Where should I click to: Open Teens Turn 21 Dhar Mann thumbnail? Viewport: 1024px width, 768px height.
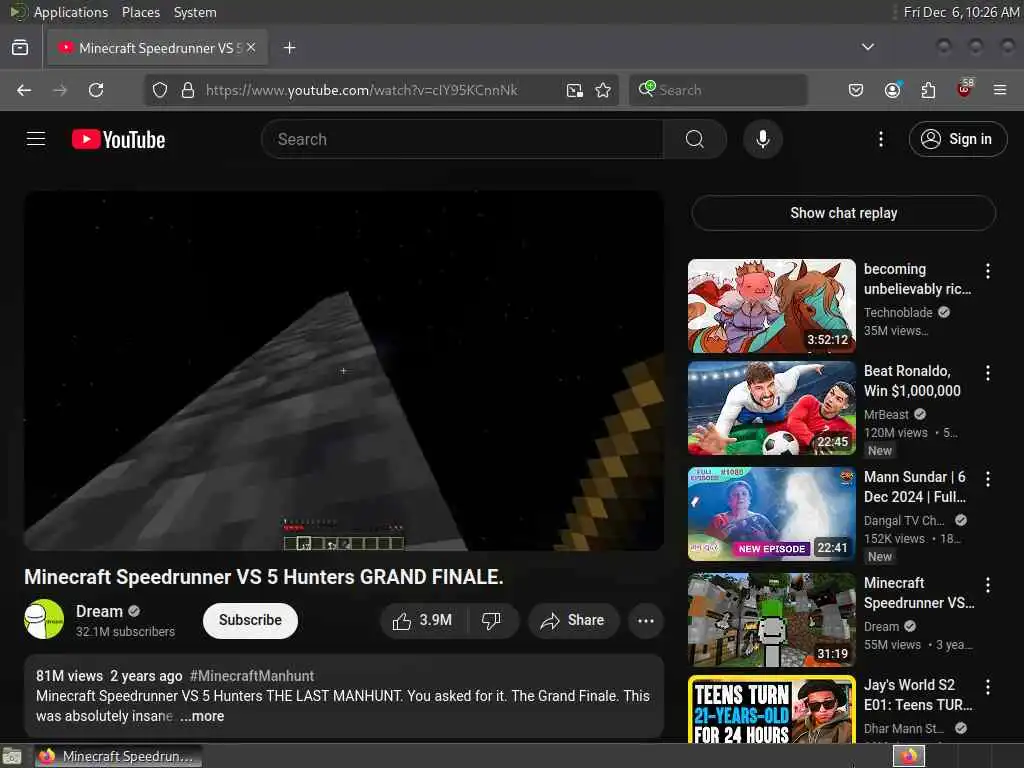(771, 710)
